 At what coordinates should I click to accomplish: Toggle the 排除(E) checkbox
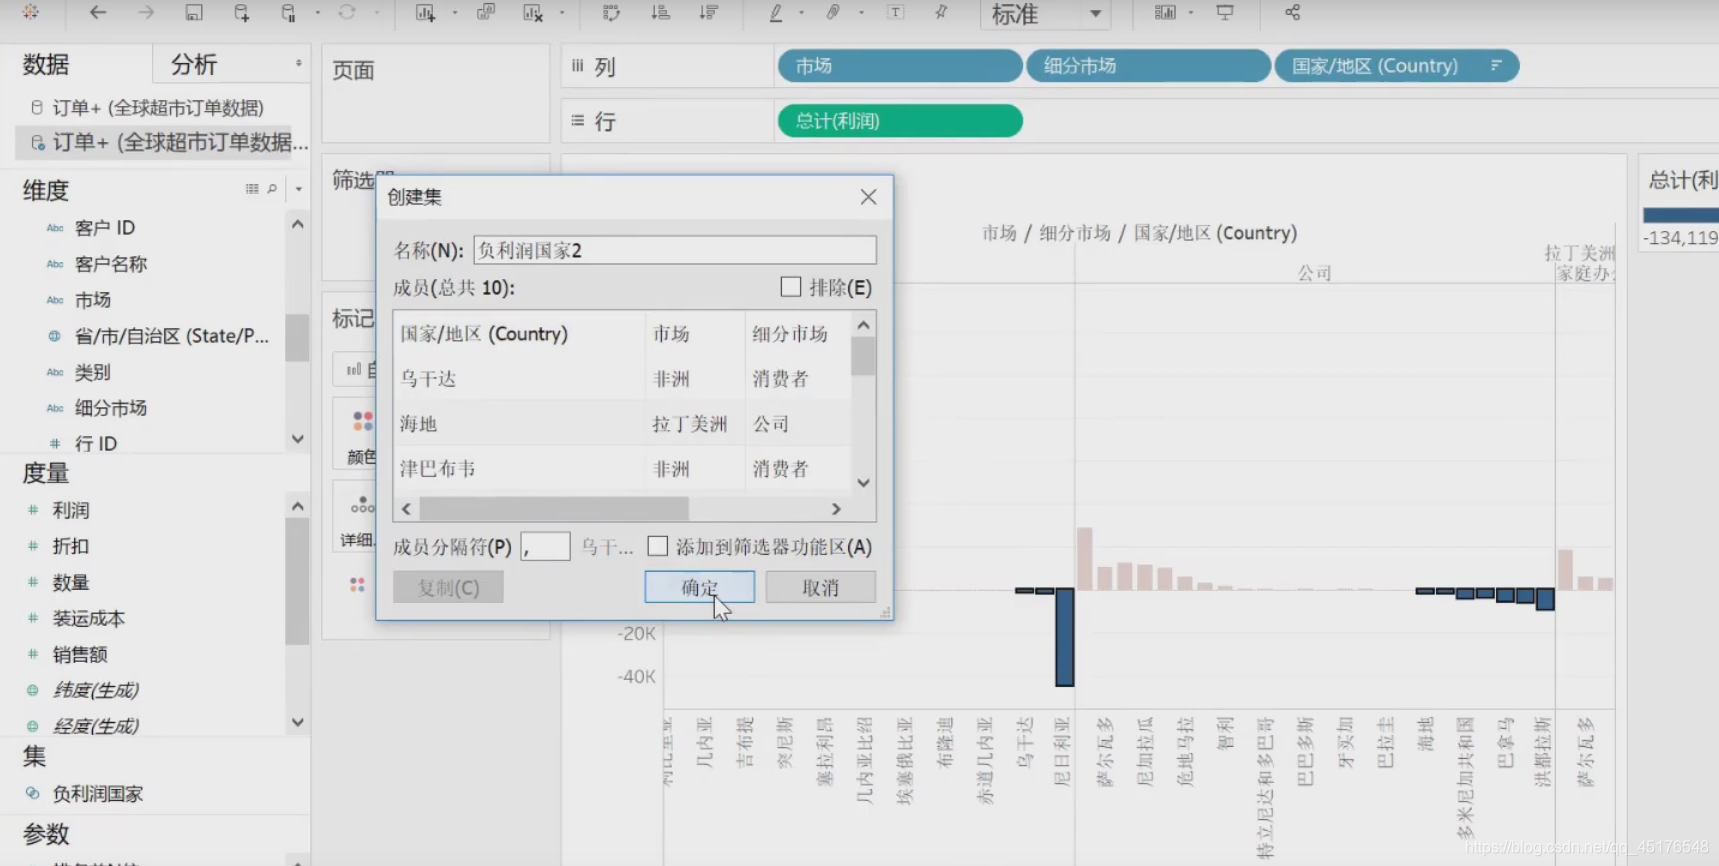coord(791,288)
